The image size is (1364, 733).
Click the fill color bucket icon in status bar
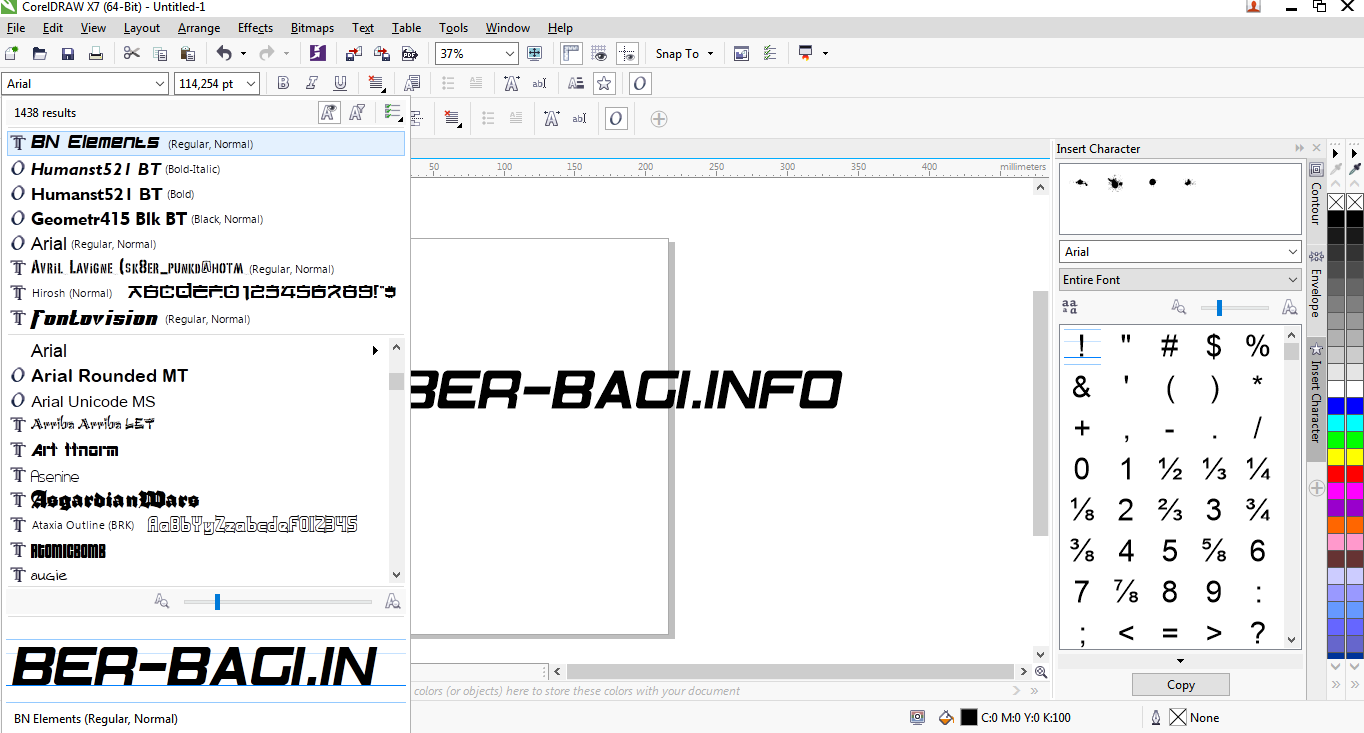pyautogui.click(x=945, y=717)
